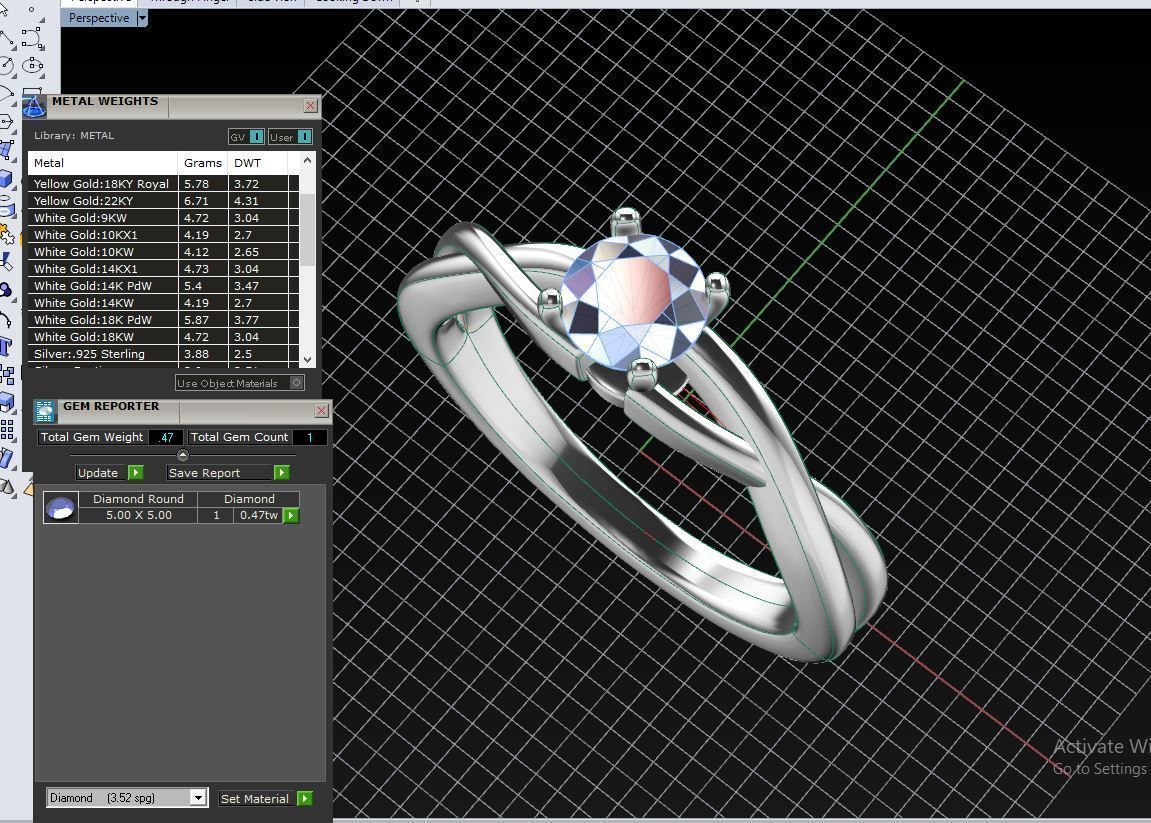
Task: Select the White Gold:18K PdW row
Action: tap(164, 319)
